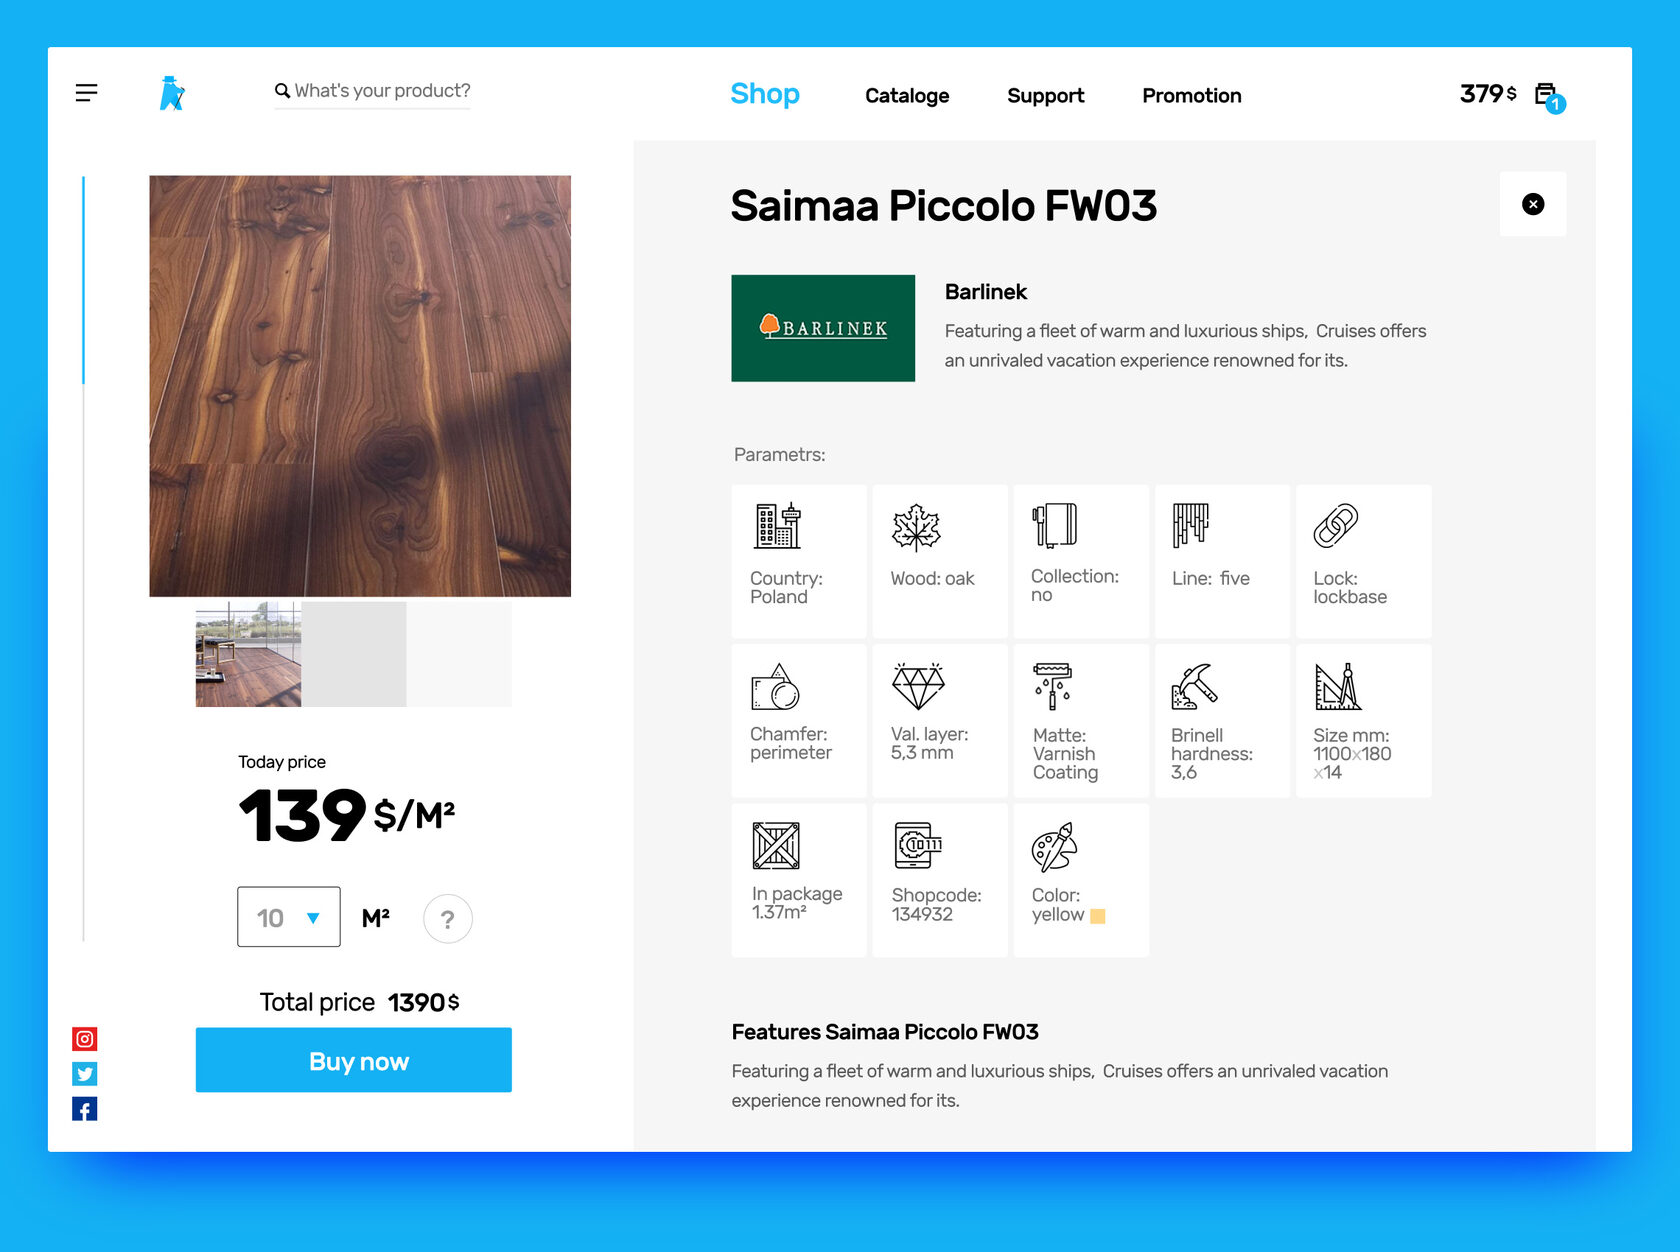The width and height of the screenshot is (1680, 1252).
Task: Select the room interior thumbnail
Action: click(248, 654)
